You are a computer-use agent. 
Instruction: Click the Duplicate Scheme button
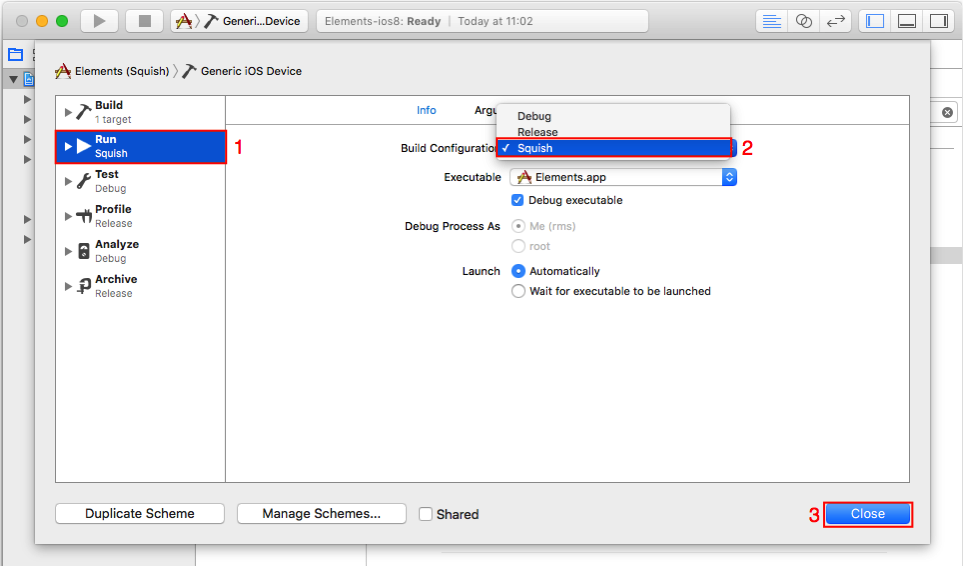pos(140,514)
